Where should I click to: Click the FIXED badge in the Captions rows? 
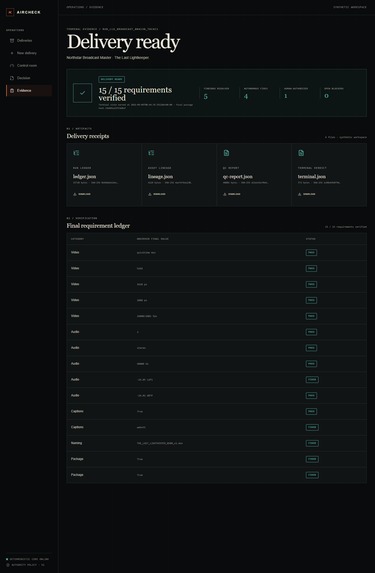tap(312, 427)
